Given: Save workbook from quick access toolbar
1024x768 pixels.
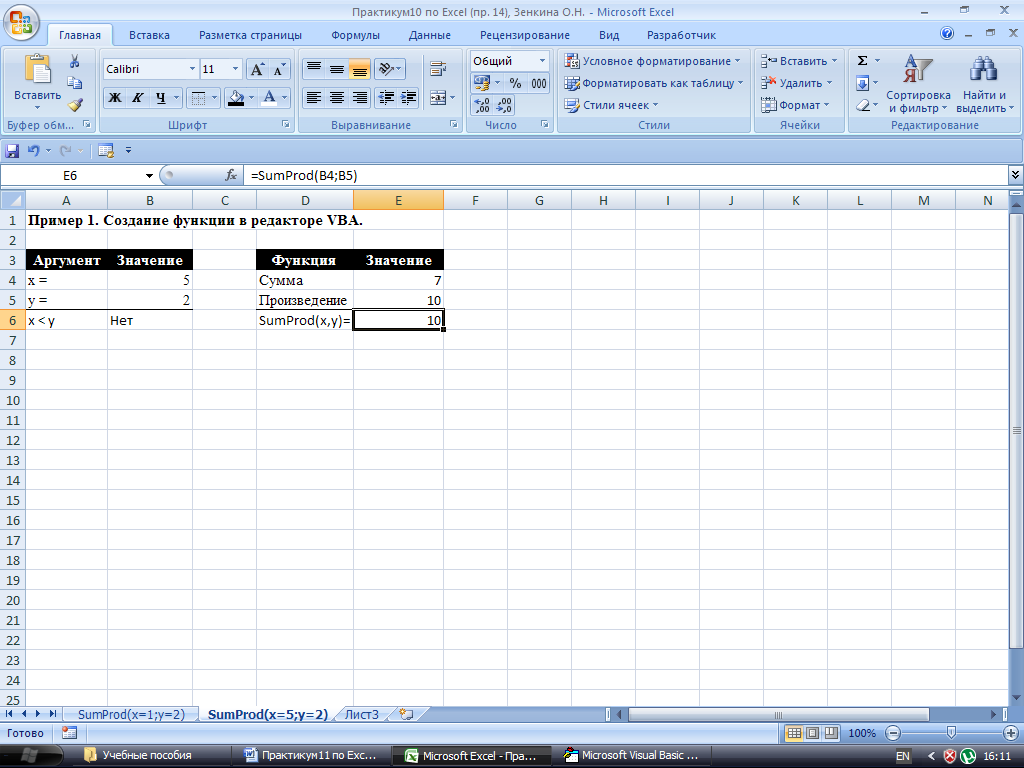Looking at the screenshot, I should [x=12, y=151].
